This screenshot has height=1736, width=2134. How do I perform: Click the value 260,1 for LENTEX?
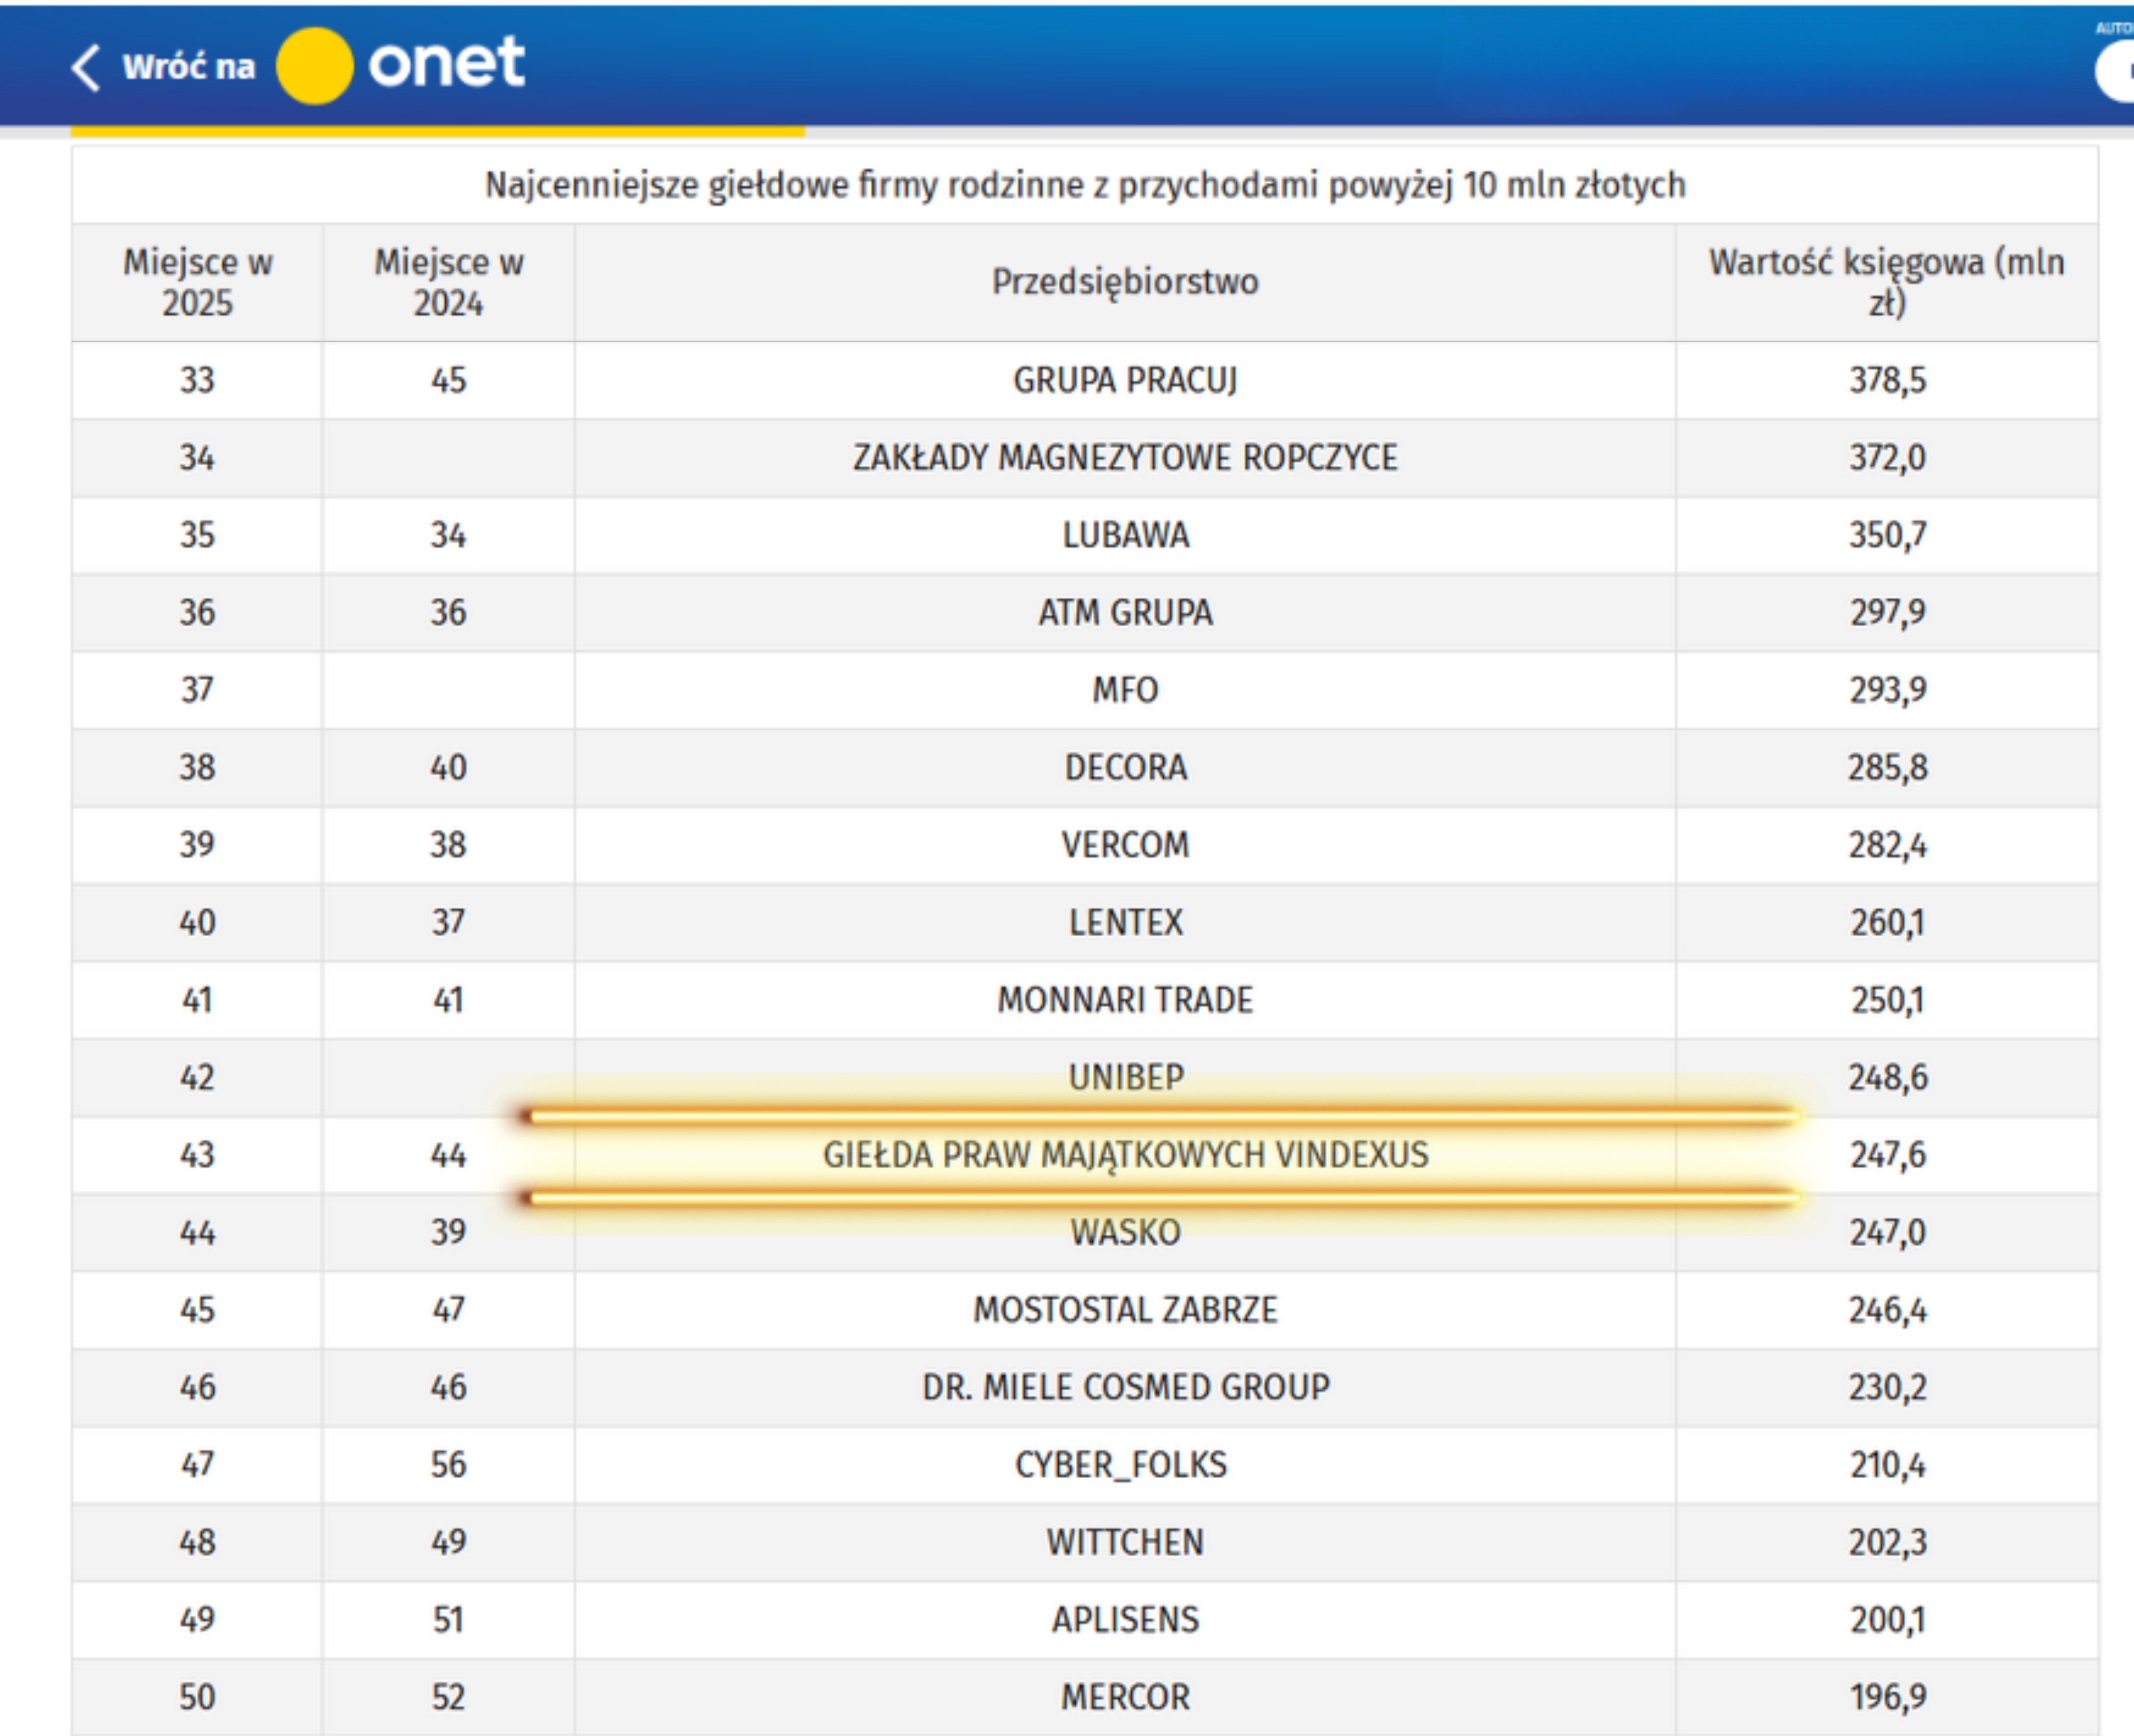[1887, 922]
